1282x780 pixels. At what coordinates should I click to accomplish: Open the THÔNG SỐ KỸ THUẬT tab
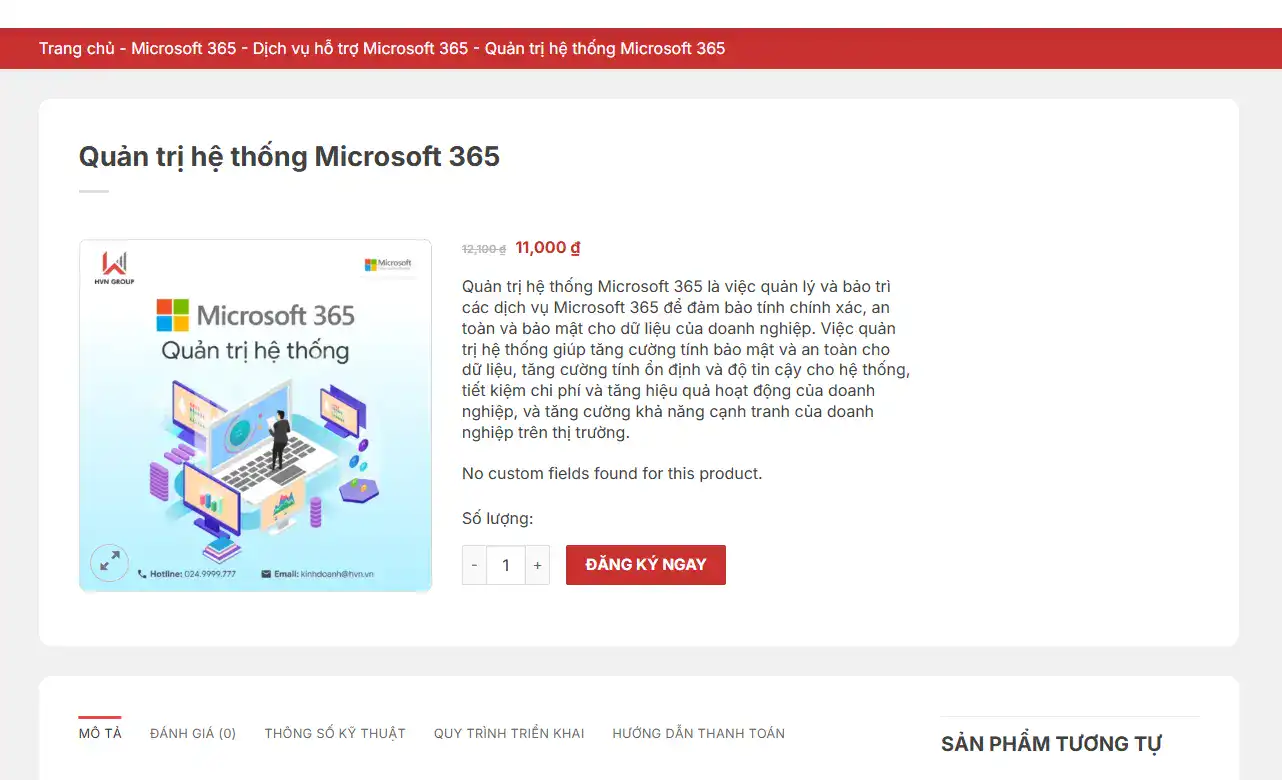pos(335,733)
